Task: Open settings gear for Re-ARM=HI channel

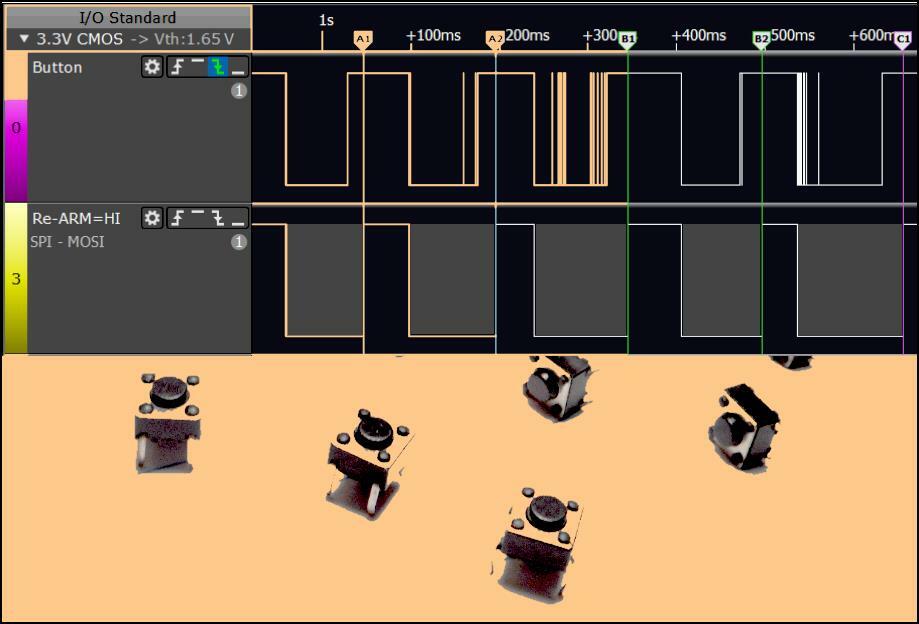Action: point(152,218)
